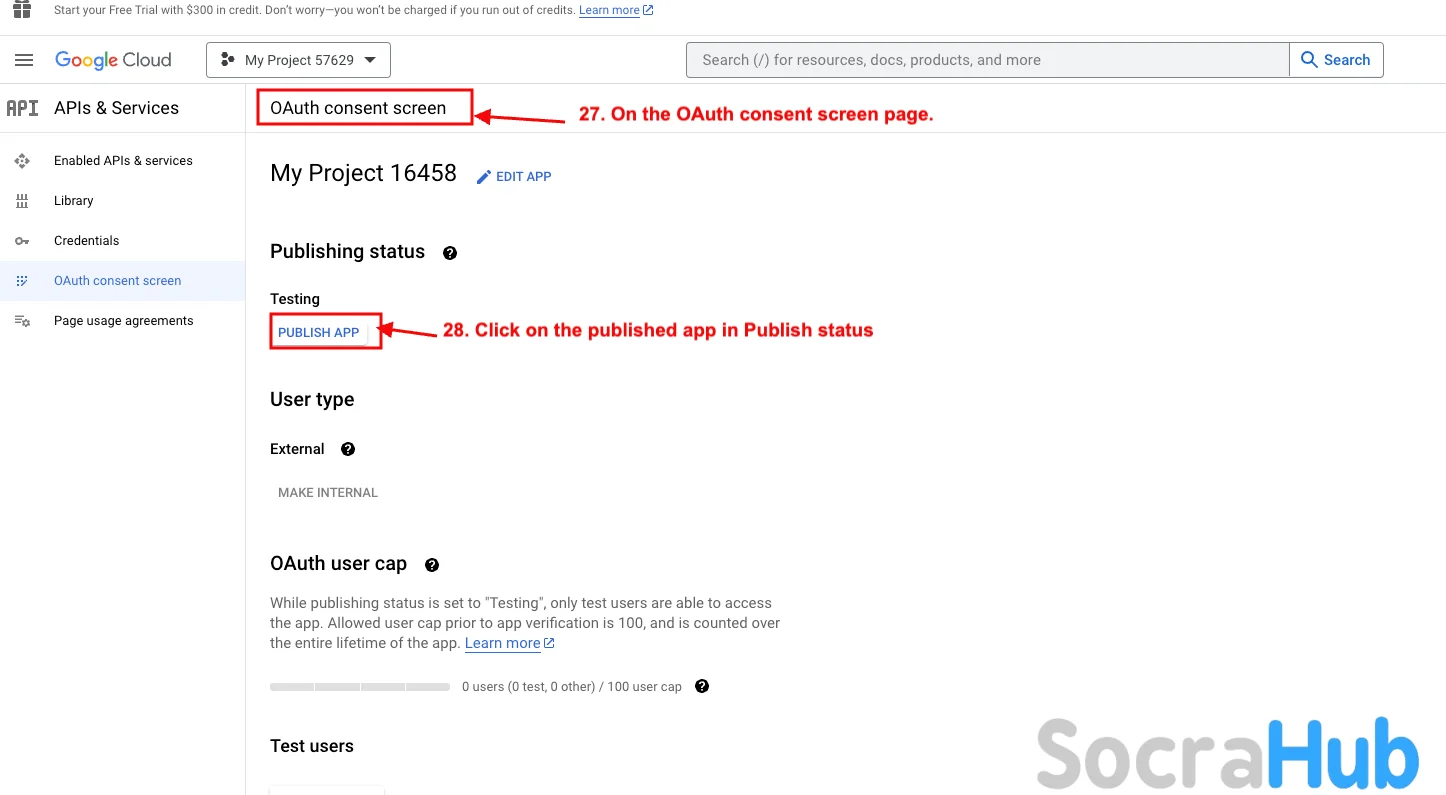Screen dimensions: 1446x795
Task: Open help tooltip for Publishing status
Action: [x=450, y=253]
